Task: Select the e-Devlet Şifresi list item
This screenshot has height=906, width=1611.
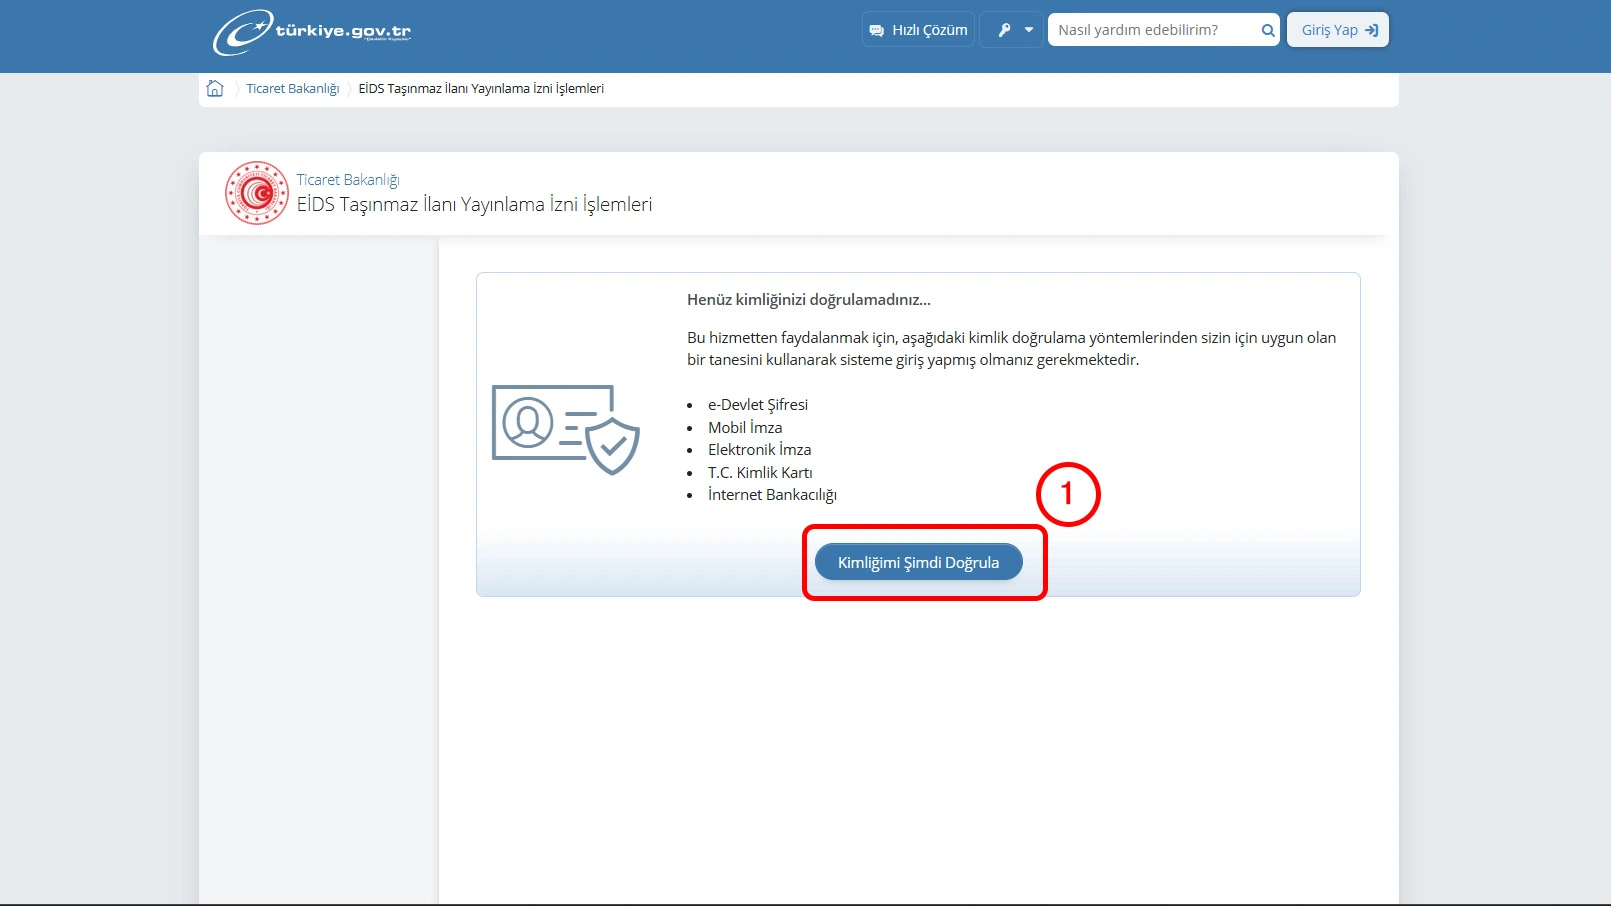Action: 758,405
